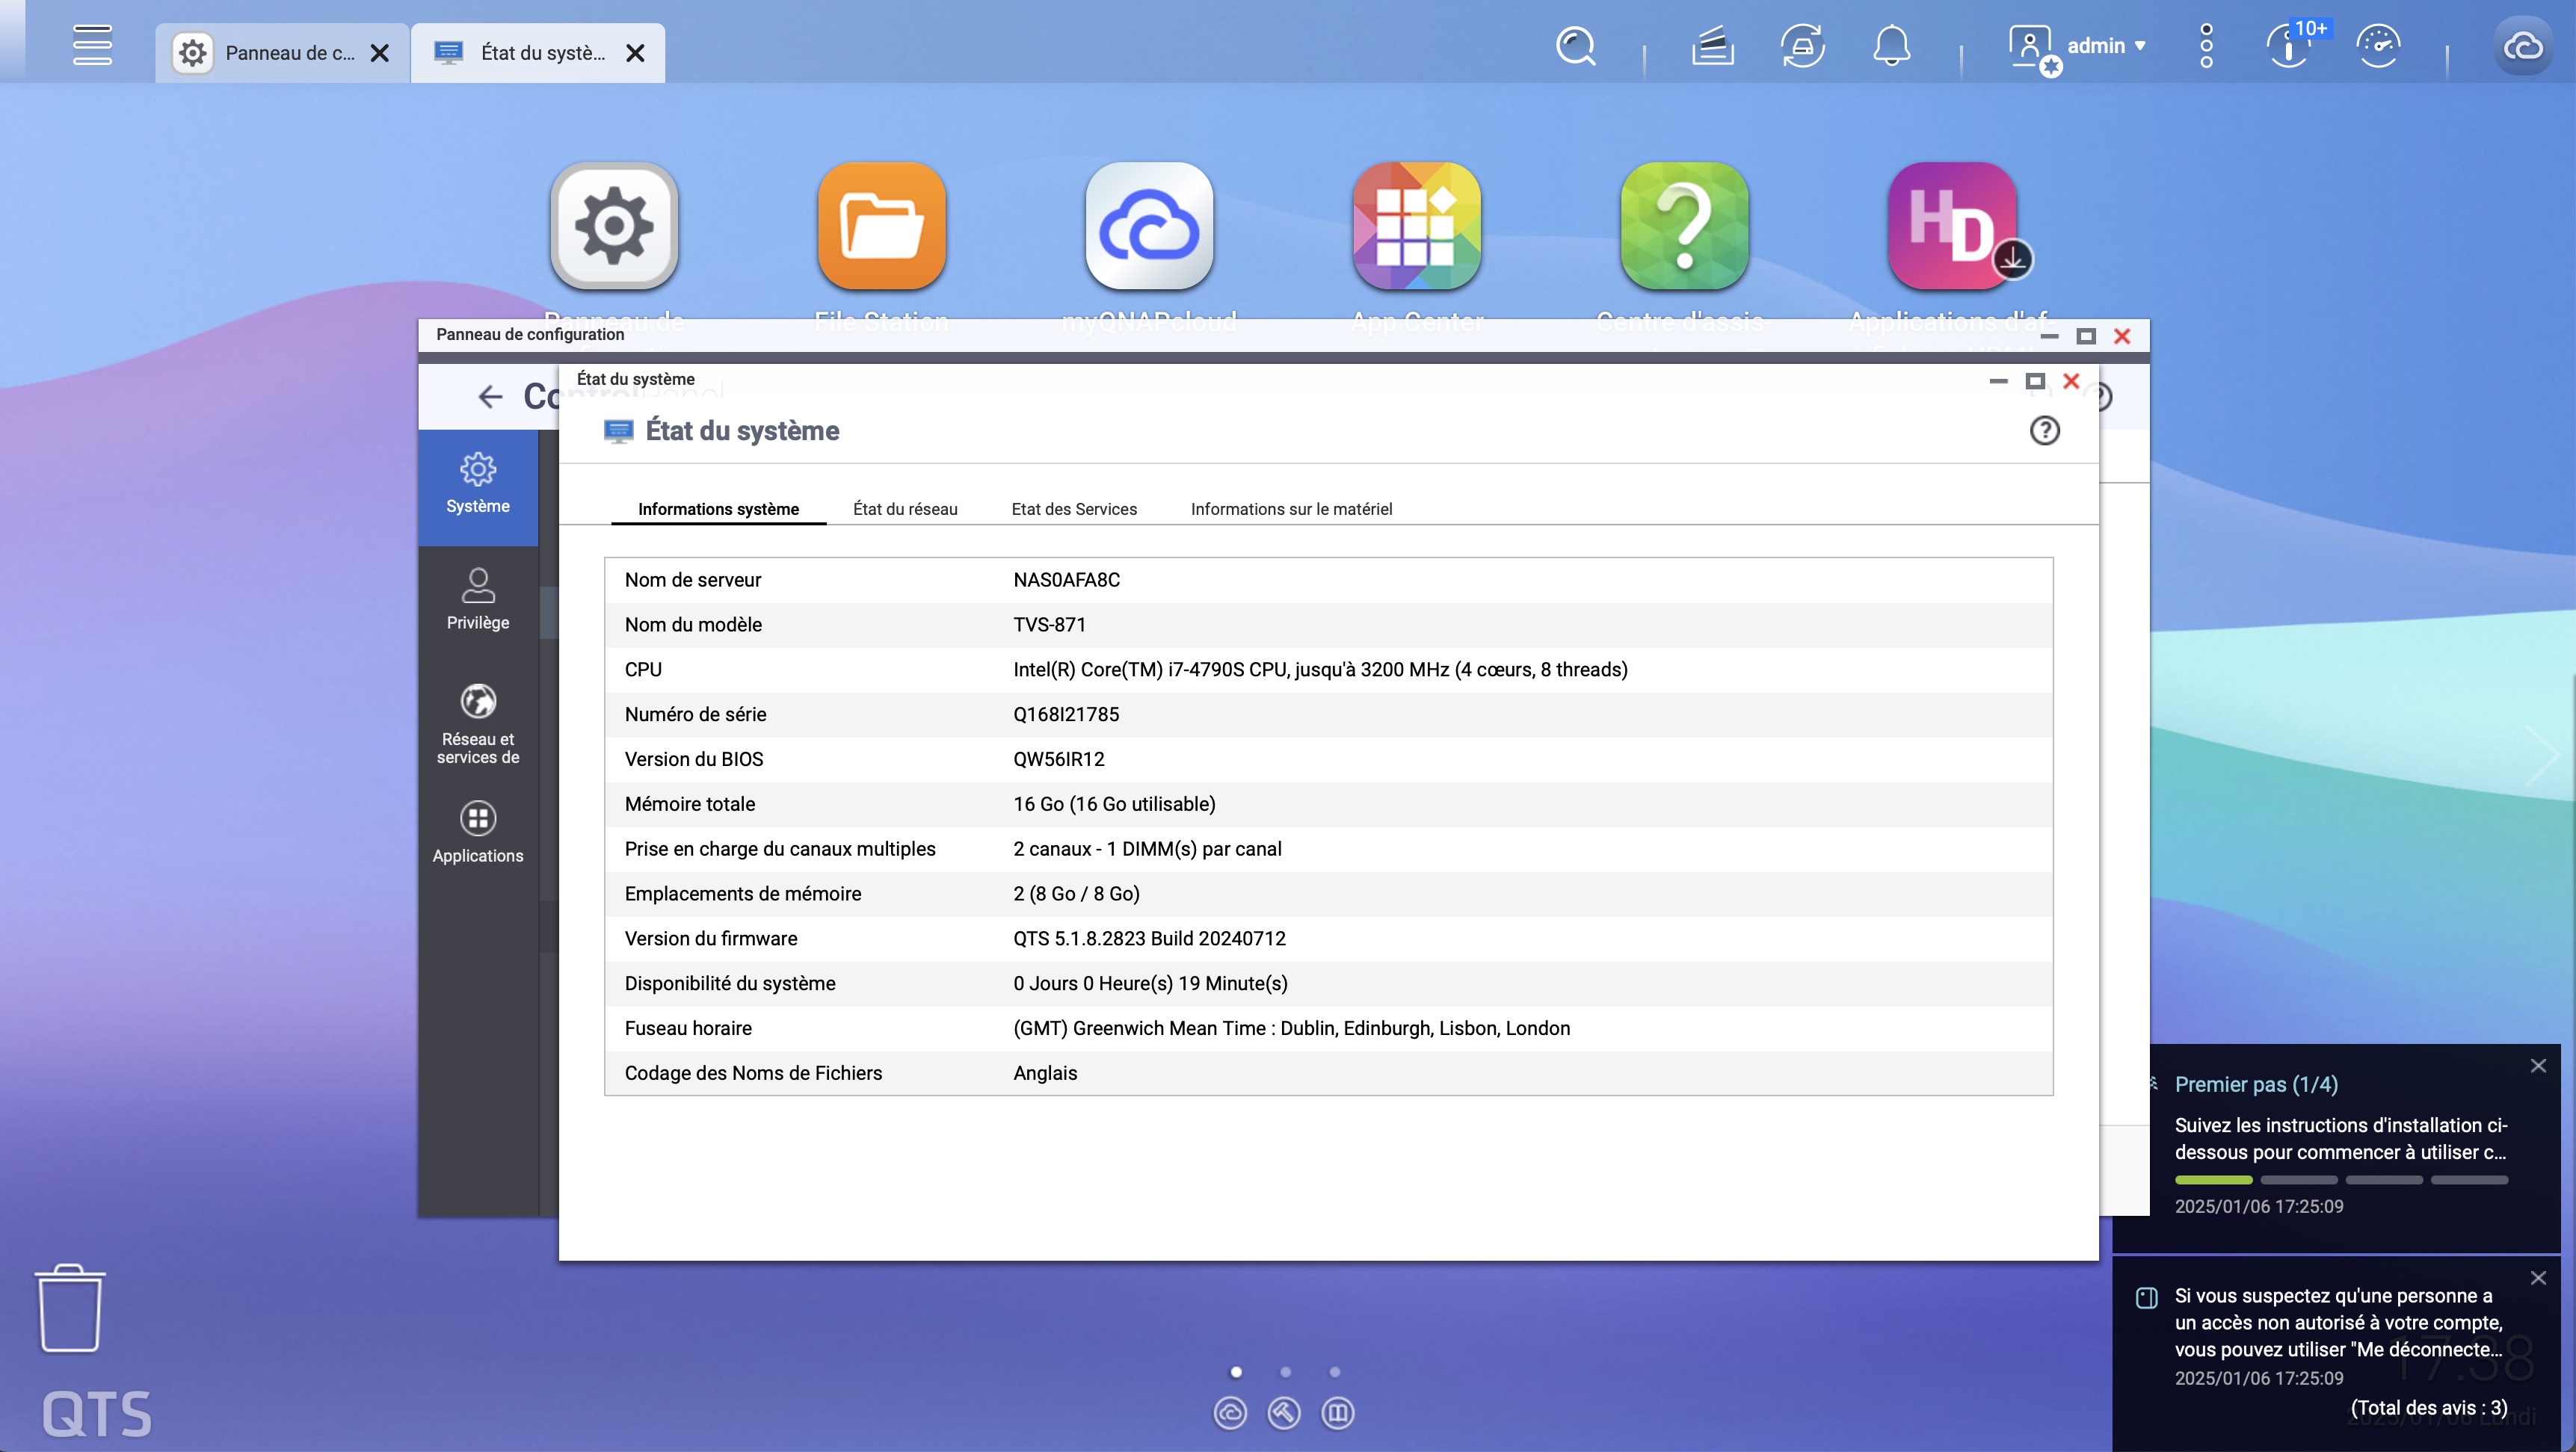Open help icon in État du système
The width and height of the screenshot is (2576, 1452).
tap(2044, 431)
